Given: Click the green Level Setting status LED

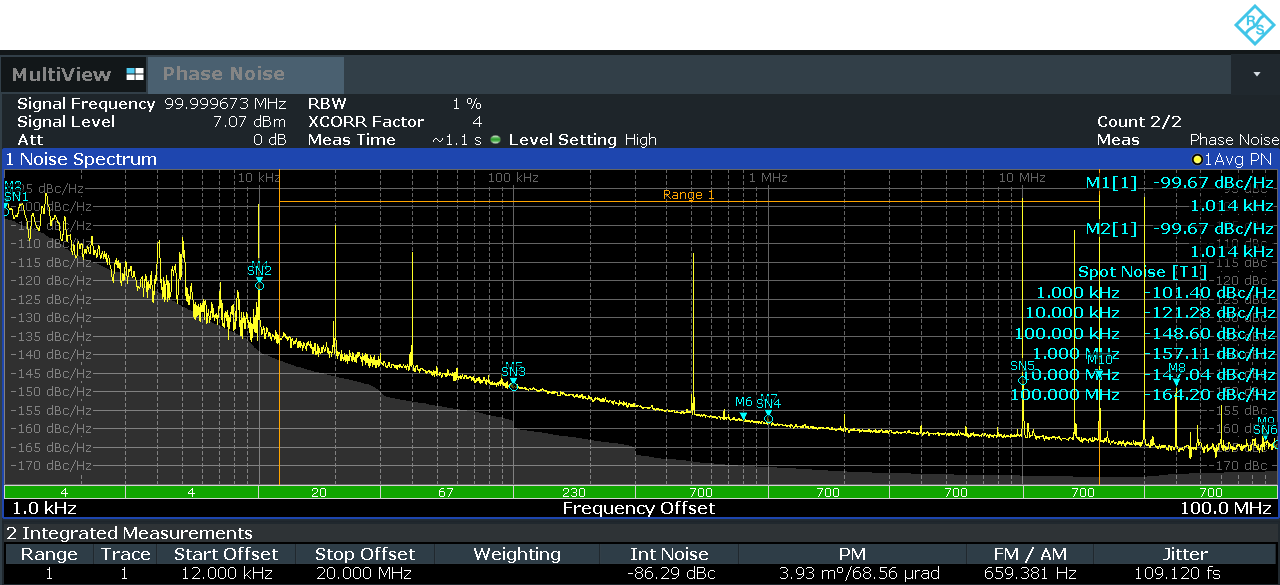Looking at the screenshot, I should pos(495,140).
